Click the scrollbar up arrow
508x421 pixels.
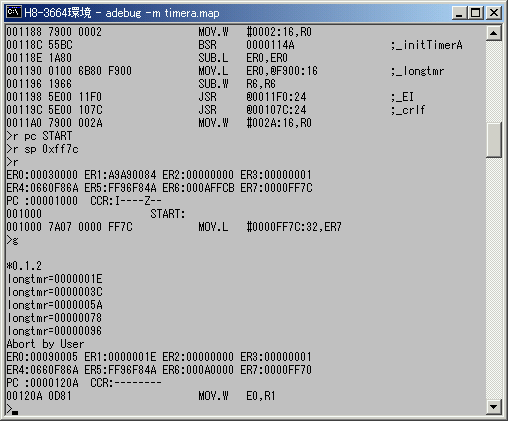(494, 33)
